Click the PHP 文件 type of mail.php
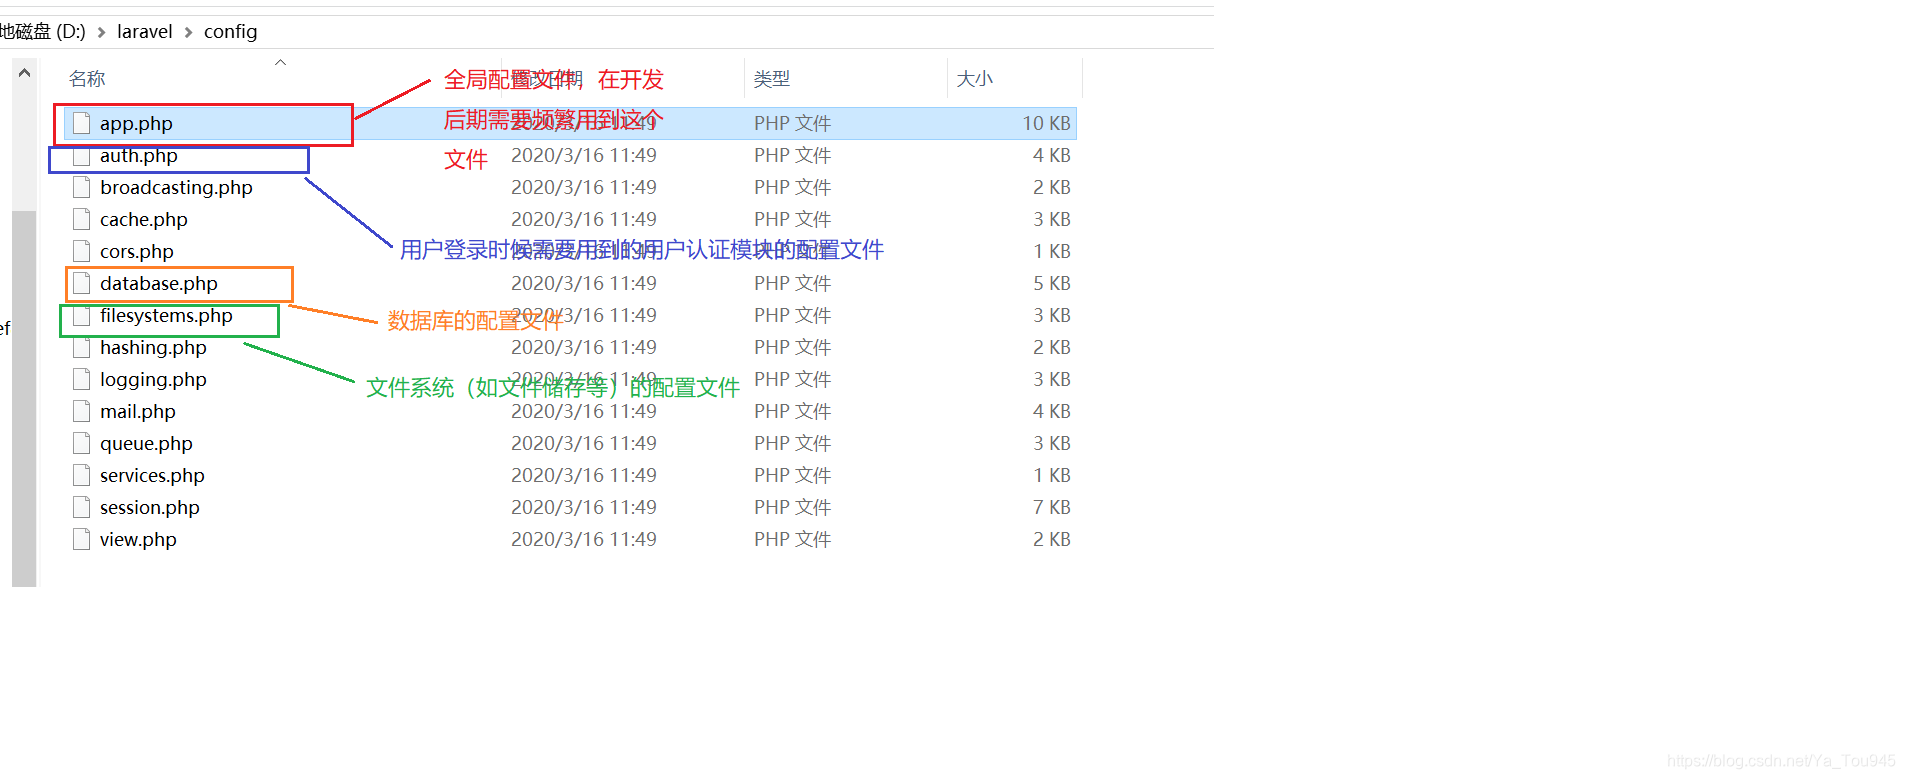Viewport: 1905px width, 779px height. click(x=792, y=411)
